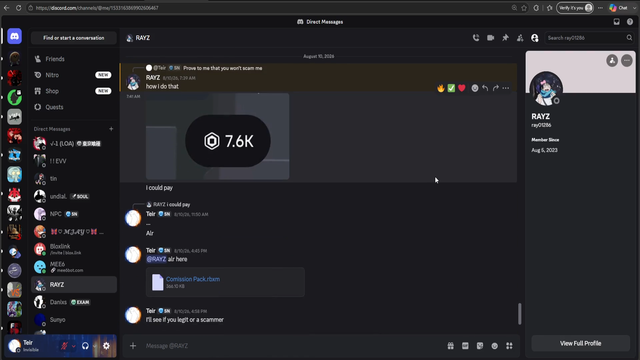
Task: Toggle the user profile panel
Action: click(x=535, y=38)
